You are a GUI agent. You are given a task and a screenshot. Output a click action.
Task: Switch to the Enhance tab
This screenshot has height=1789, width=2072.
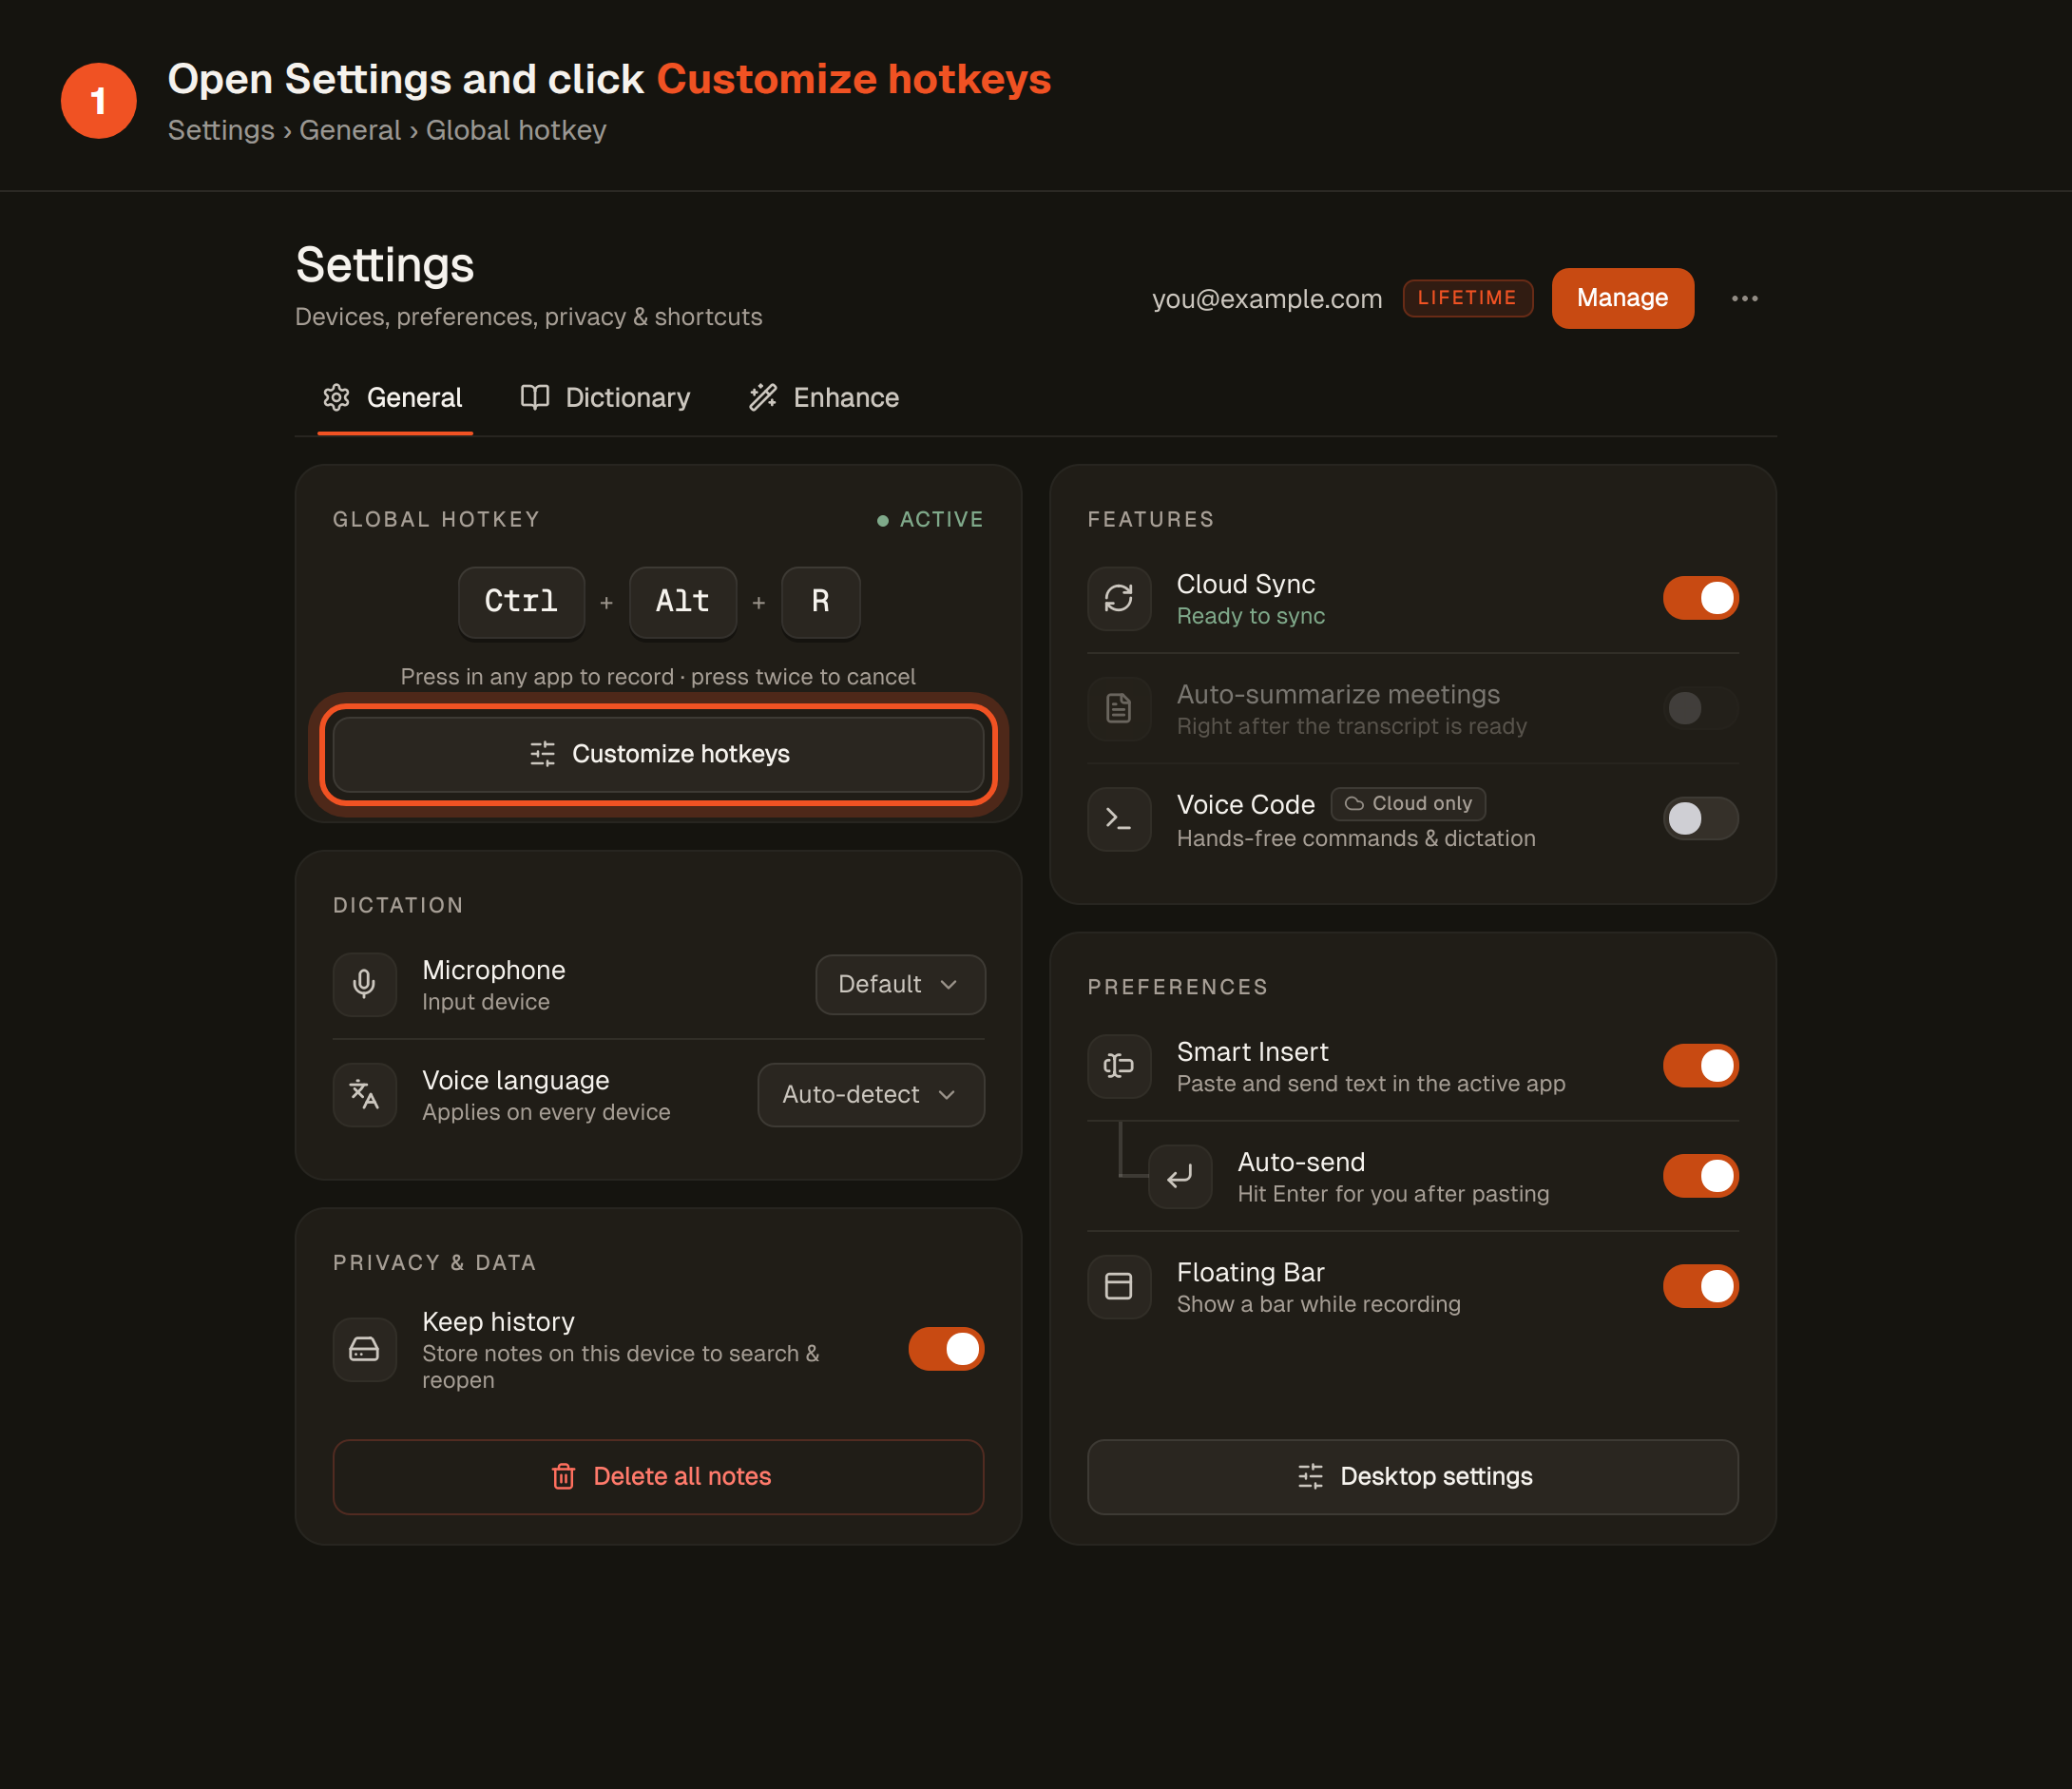click(824, 397)
